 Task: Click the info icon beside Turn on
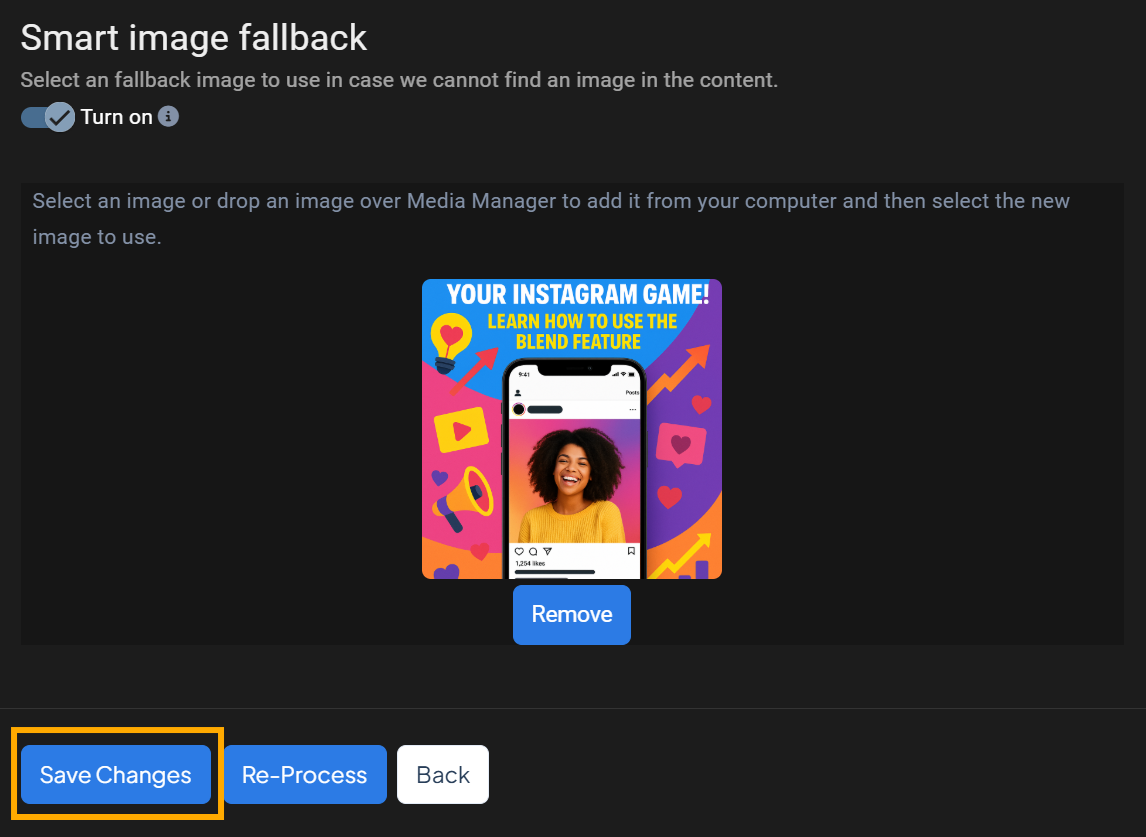tap(168, 116)
